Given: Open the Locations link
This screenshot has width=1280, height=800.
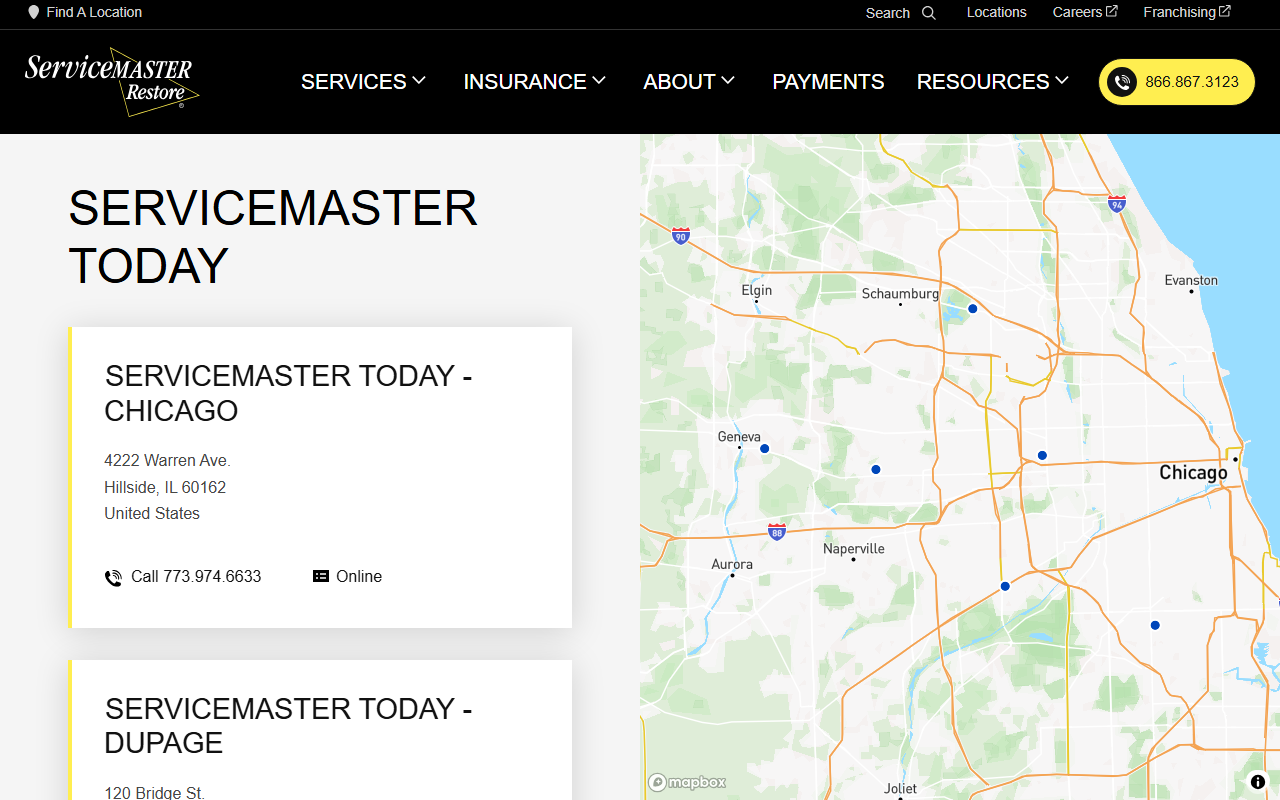Looking at the screenshot, I should pyautogui.click(x=996, y=12).
